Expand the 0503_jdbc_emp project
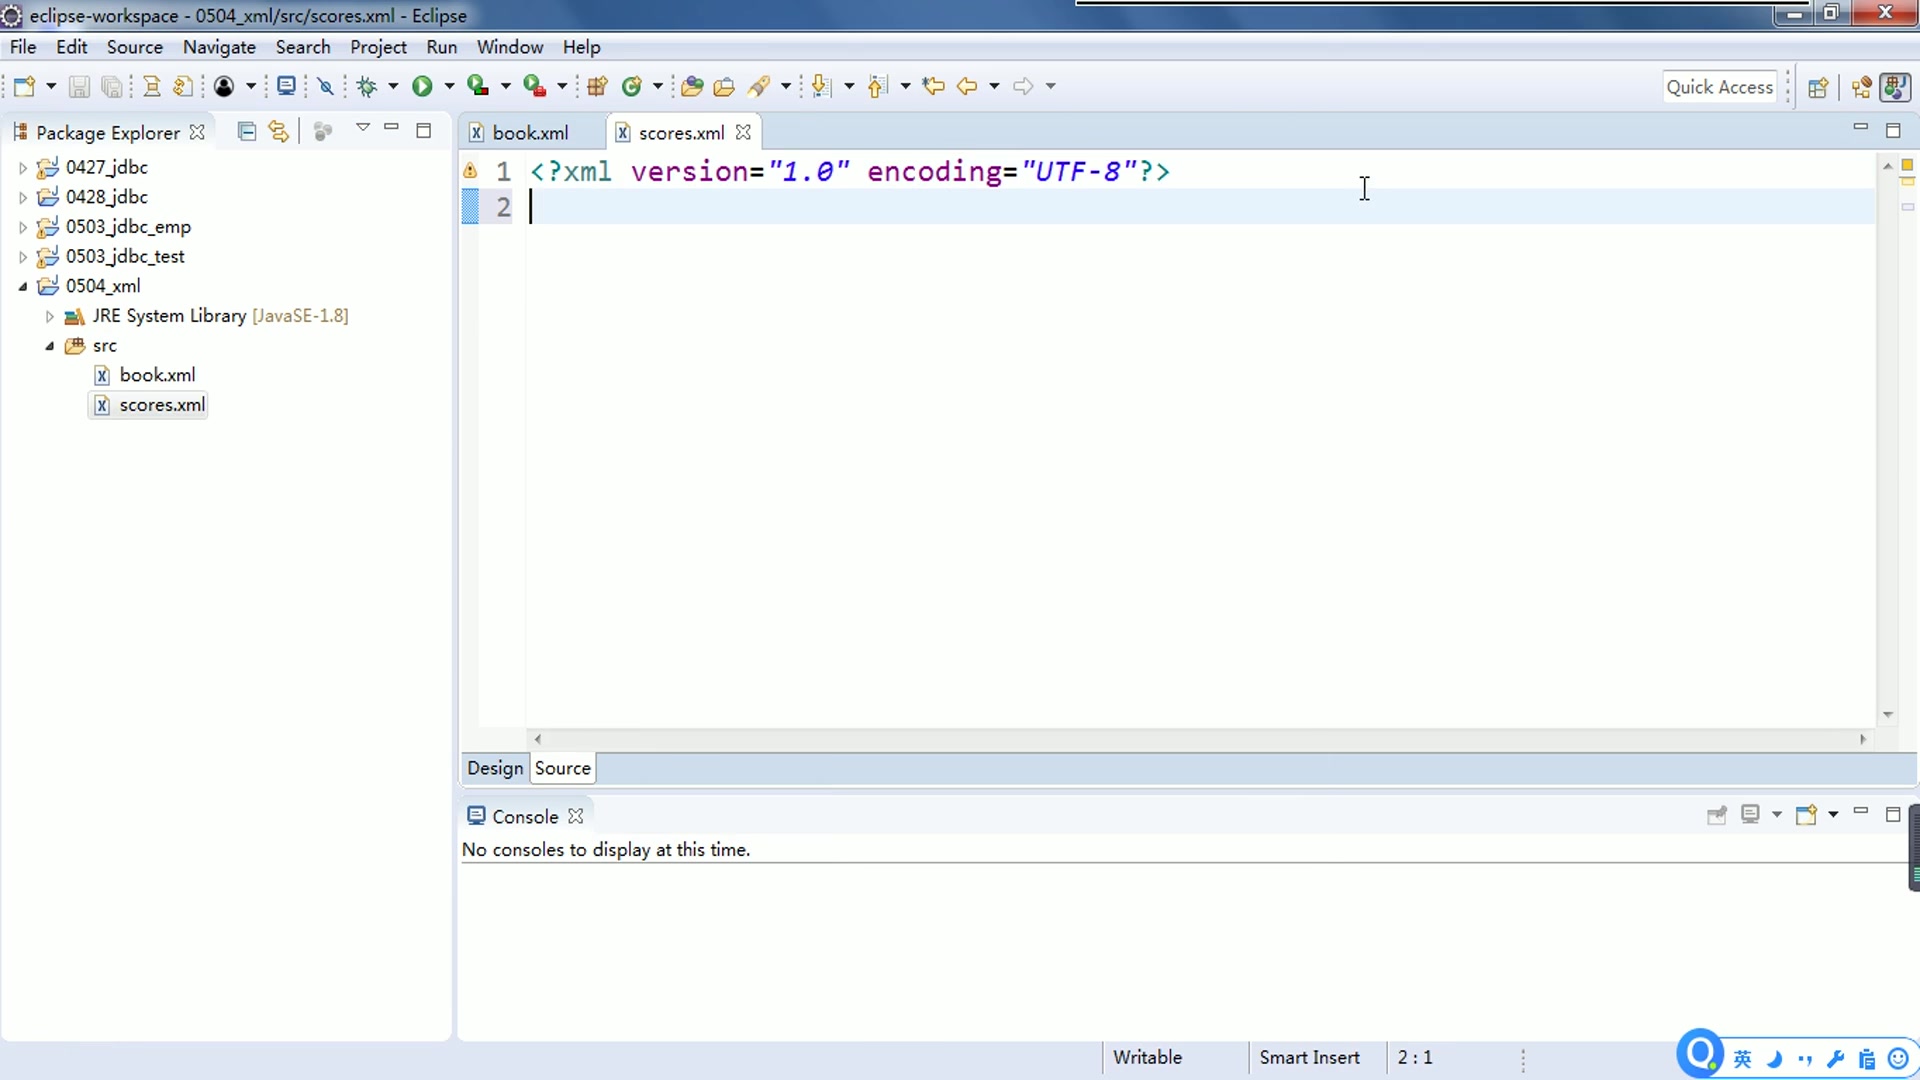Viewport: 1920px width, 1080px height. [x=23, y=228]
